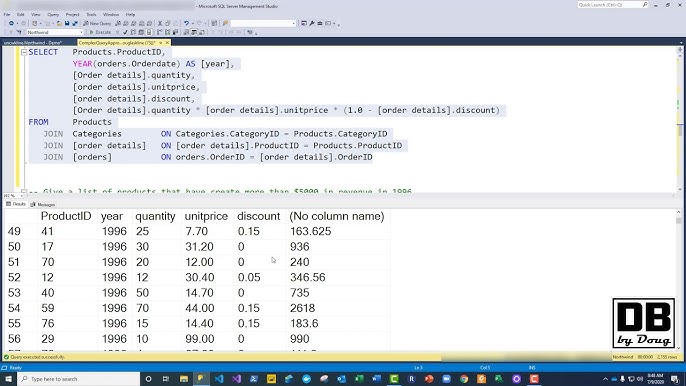686x386 pixels.
Task: Switch to the Northwind - Demo tab
Action: tap(33, 43)
